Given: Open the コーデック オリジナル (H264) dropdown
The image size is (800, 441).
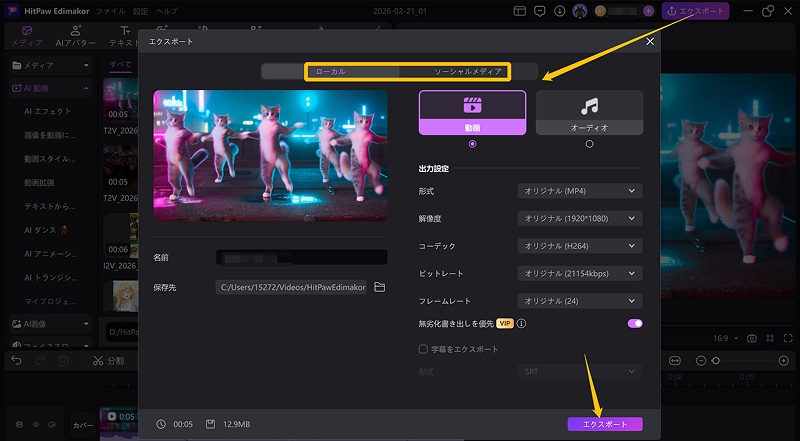Looking at the screenshot, I should pos(580,246).
